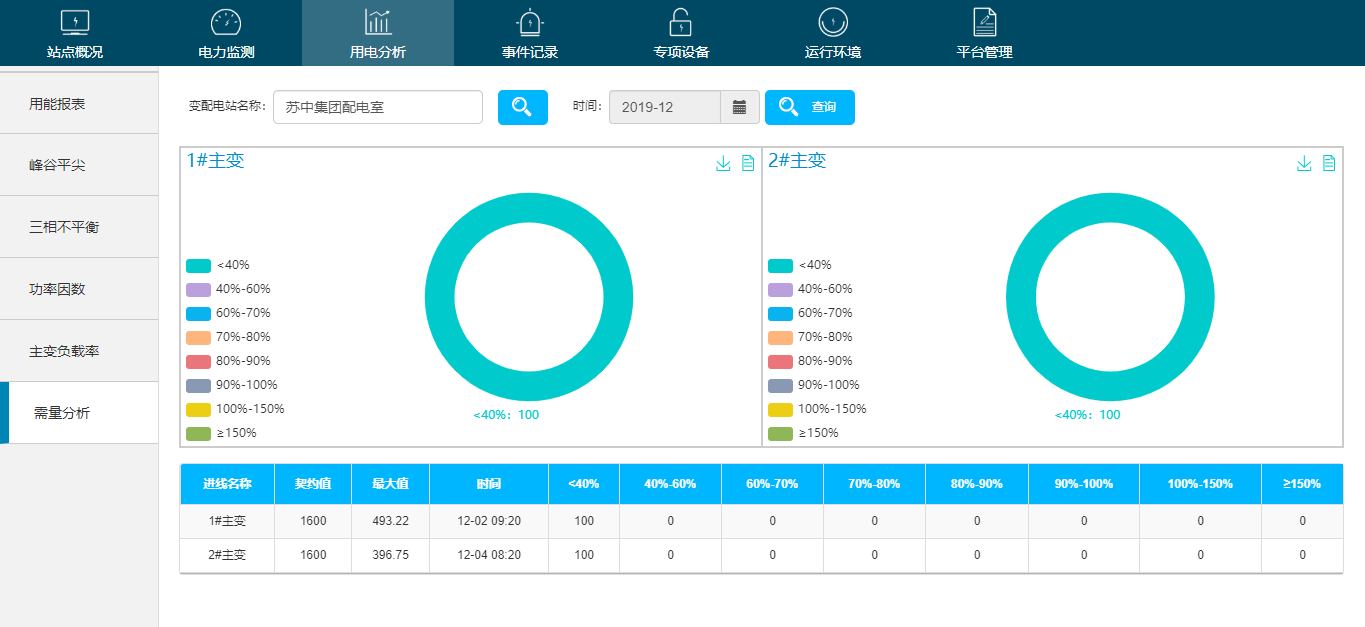Viewport: 1365px width, 627px height.
Task: Open data view for 1#主变 chart
Action: (748, 164)
